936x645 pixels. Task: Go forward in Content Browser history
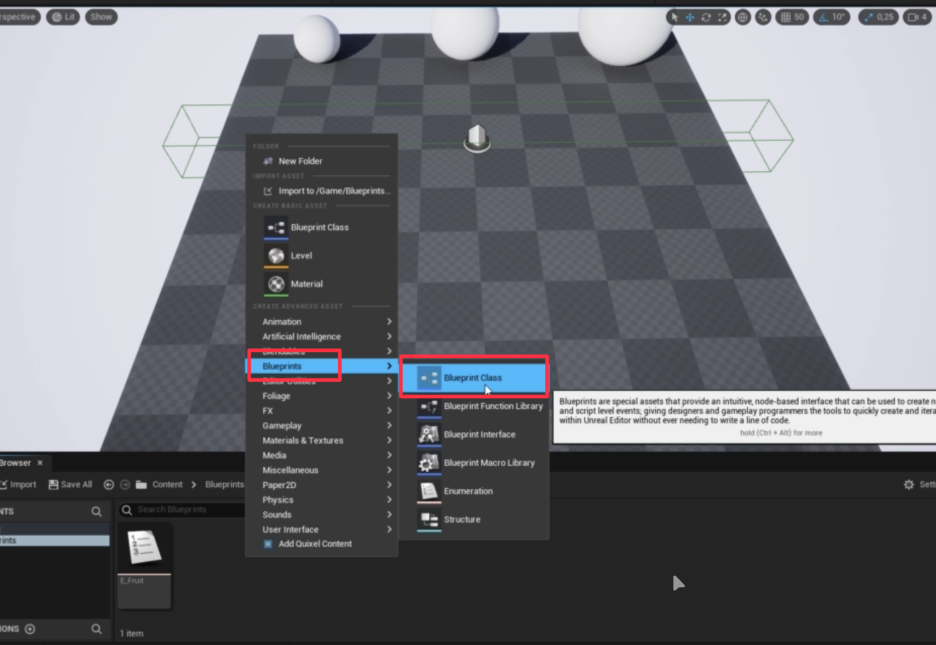pyautogui.click(x=125, y=484)
